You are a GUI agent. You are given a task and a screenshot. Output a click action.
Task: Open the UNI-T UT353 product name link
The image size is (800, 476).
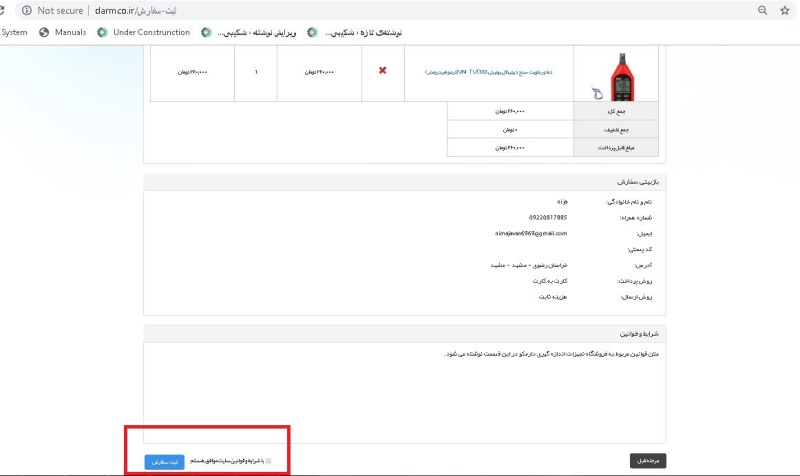488,71
